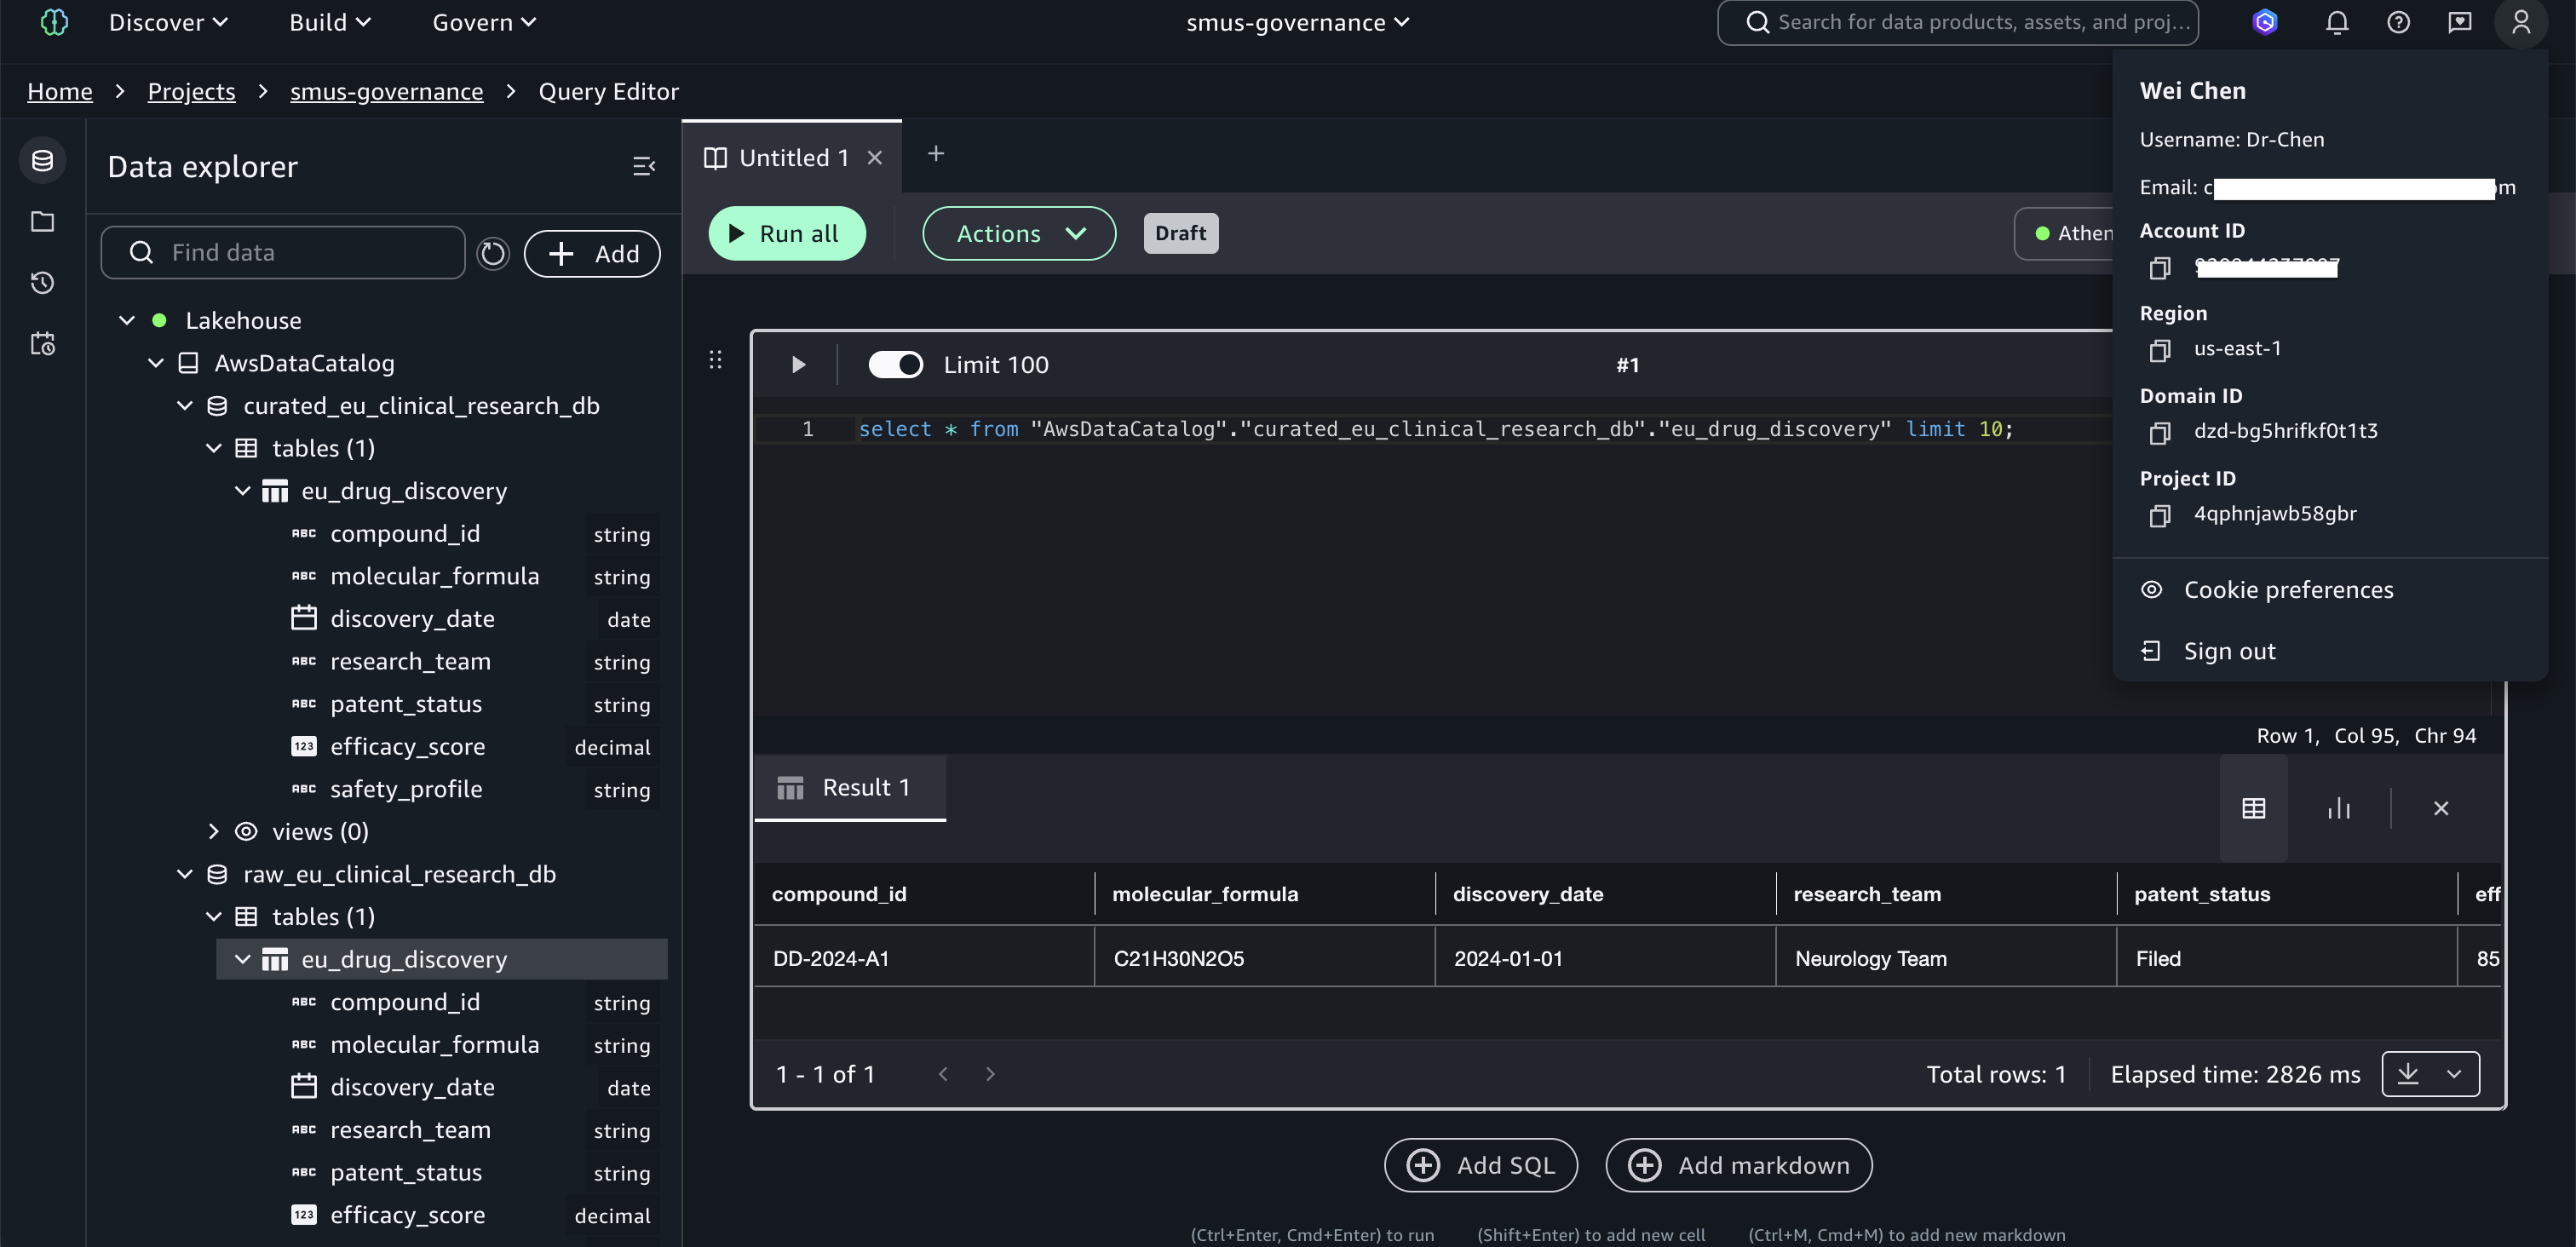Open the Build menu
2576x1247 pixels.
[x=330, y=22]
